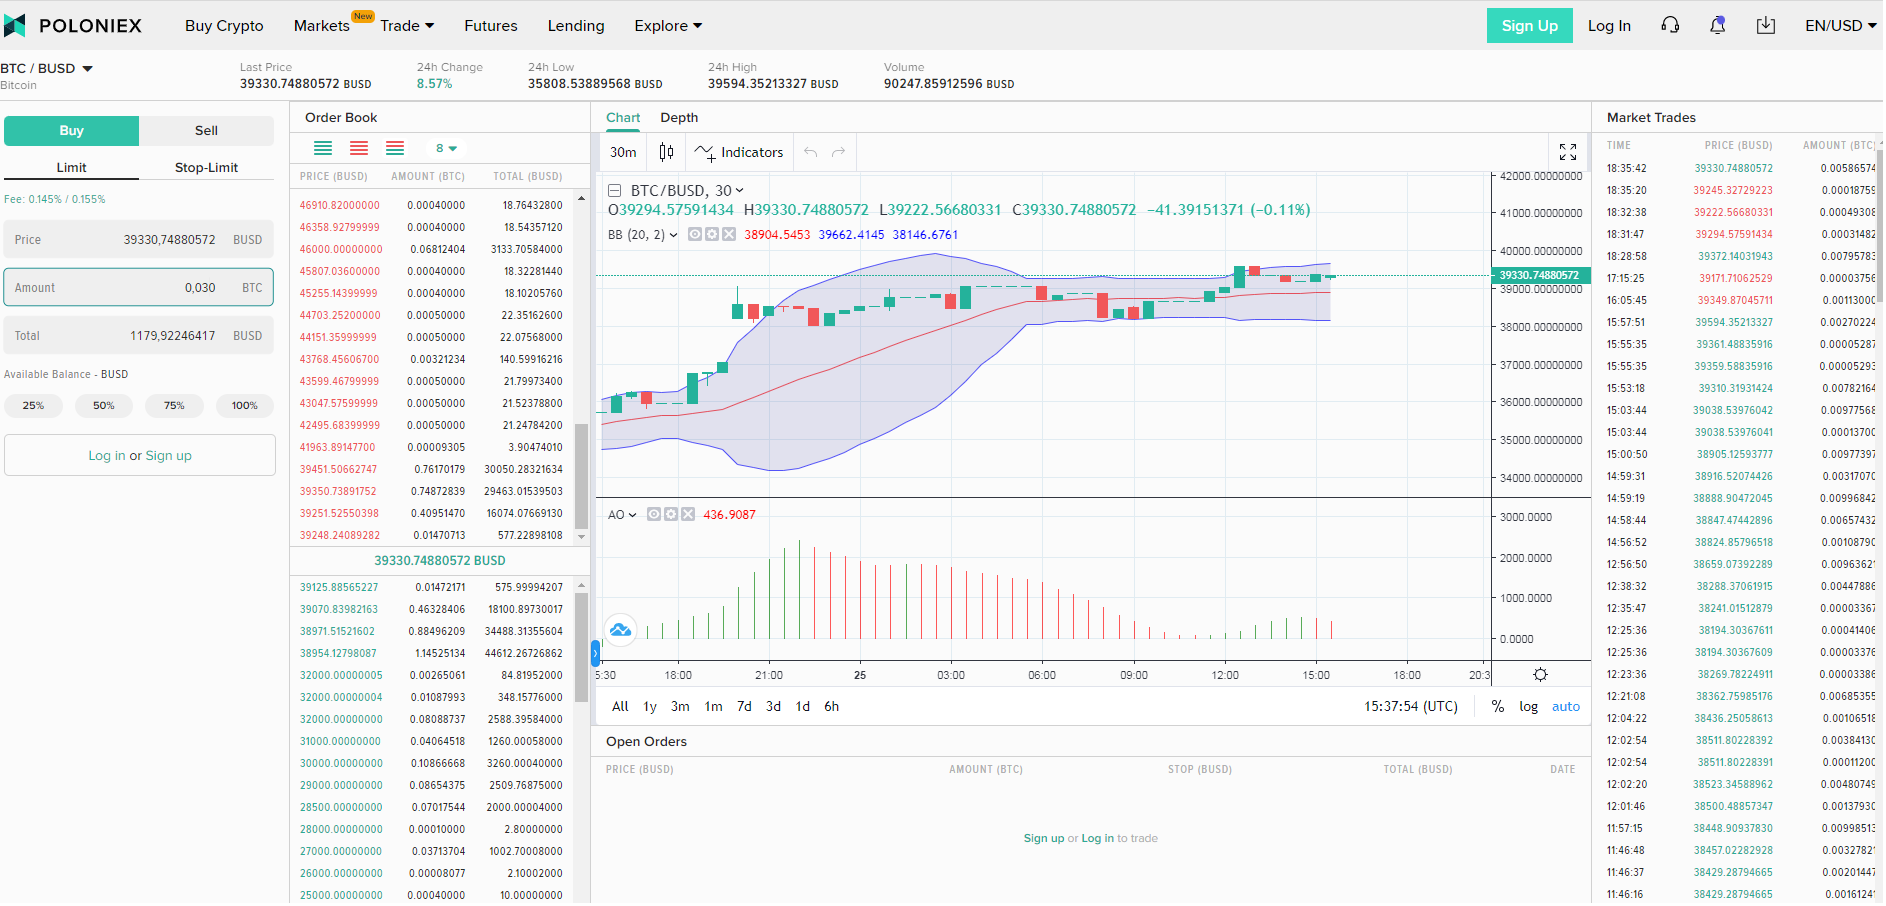
Task: Select the Limit order type tab
Action: coord(71,167)
